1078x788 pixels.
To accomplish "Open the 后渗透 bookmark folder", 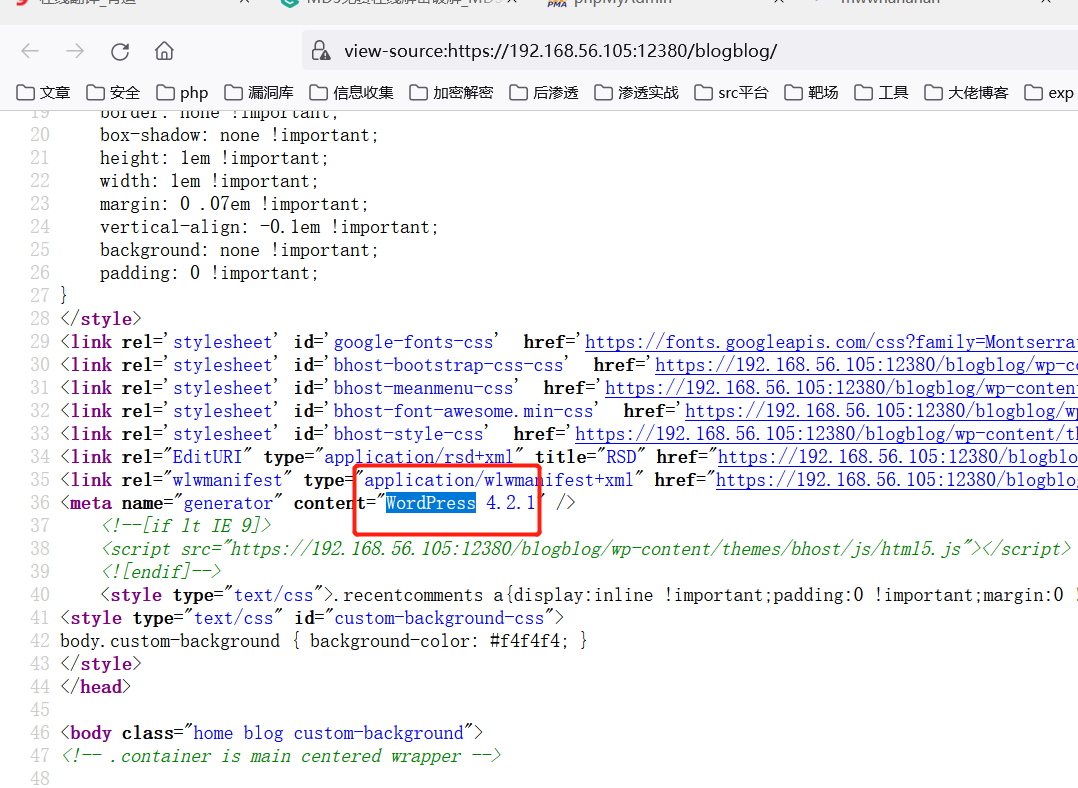I will pos(544,92).
